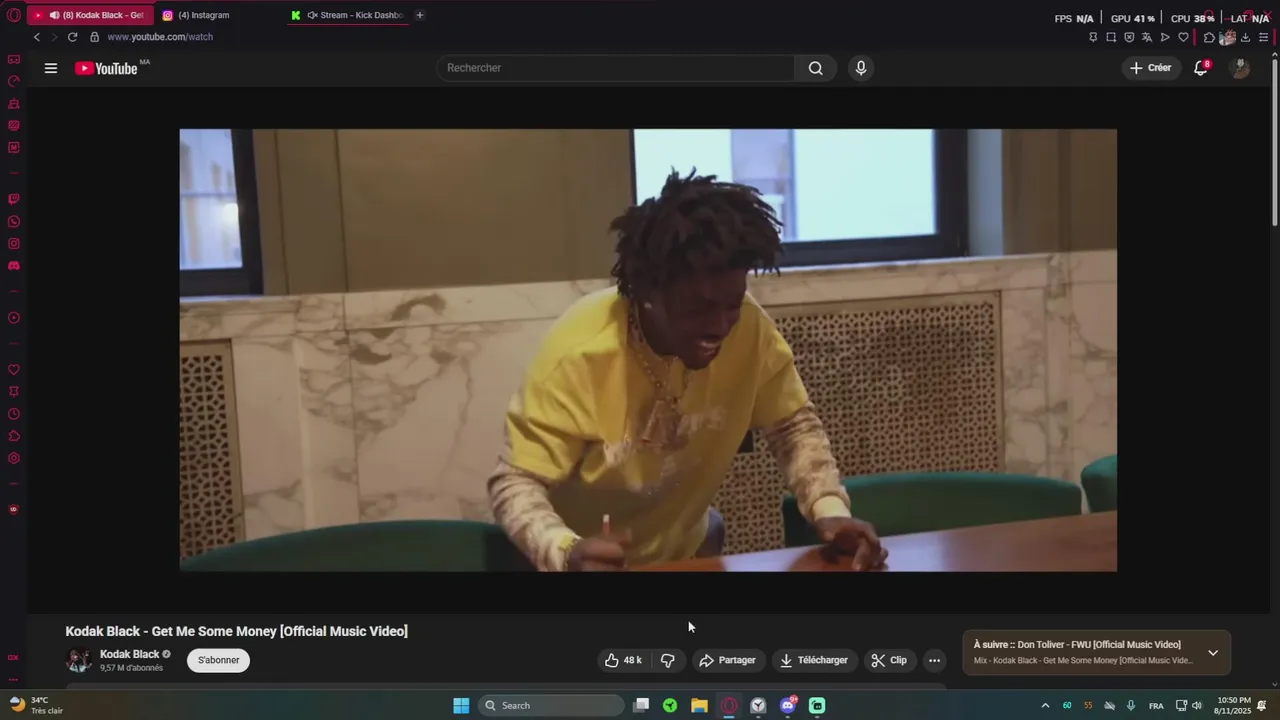Unmute the Kick Stream tab speaker
This screenshot has height=720, width=1280.
coord(312,15)
